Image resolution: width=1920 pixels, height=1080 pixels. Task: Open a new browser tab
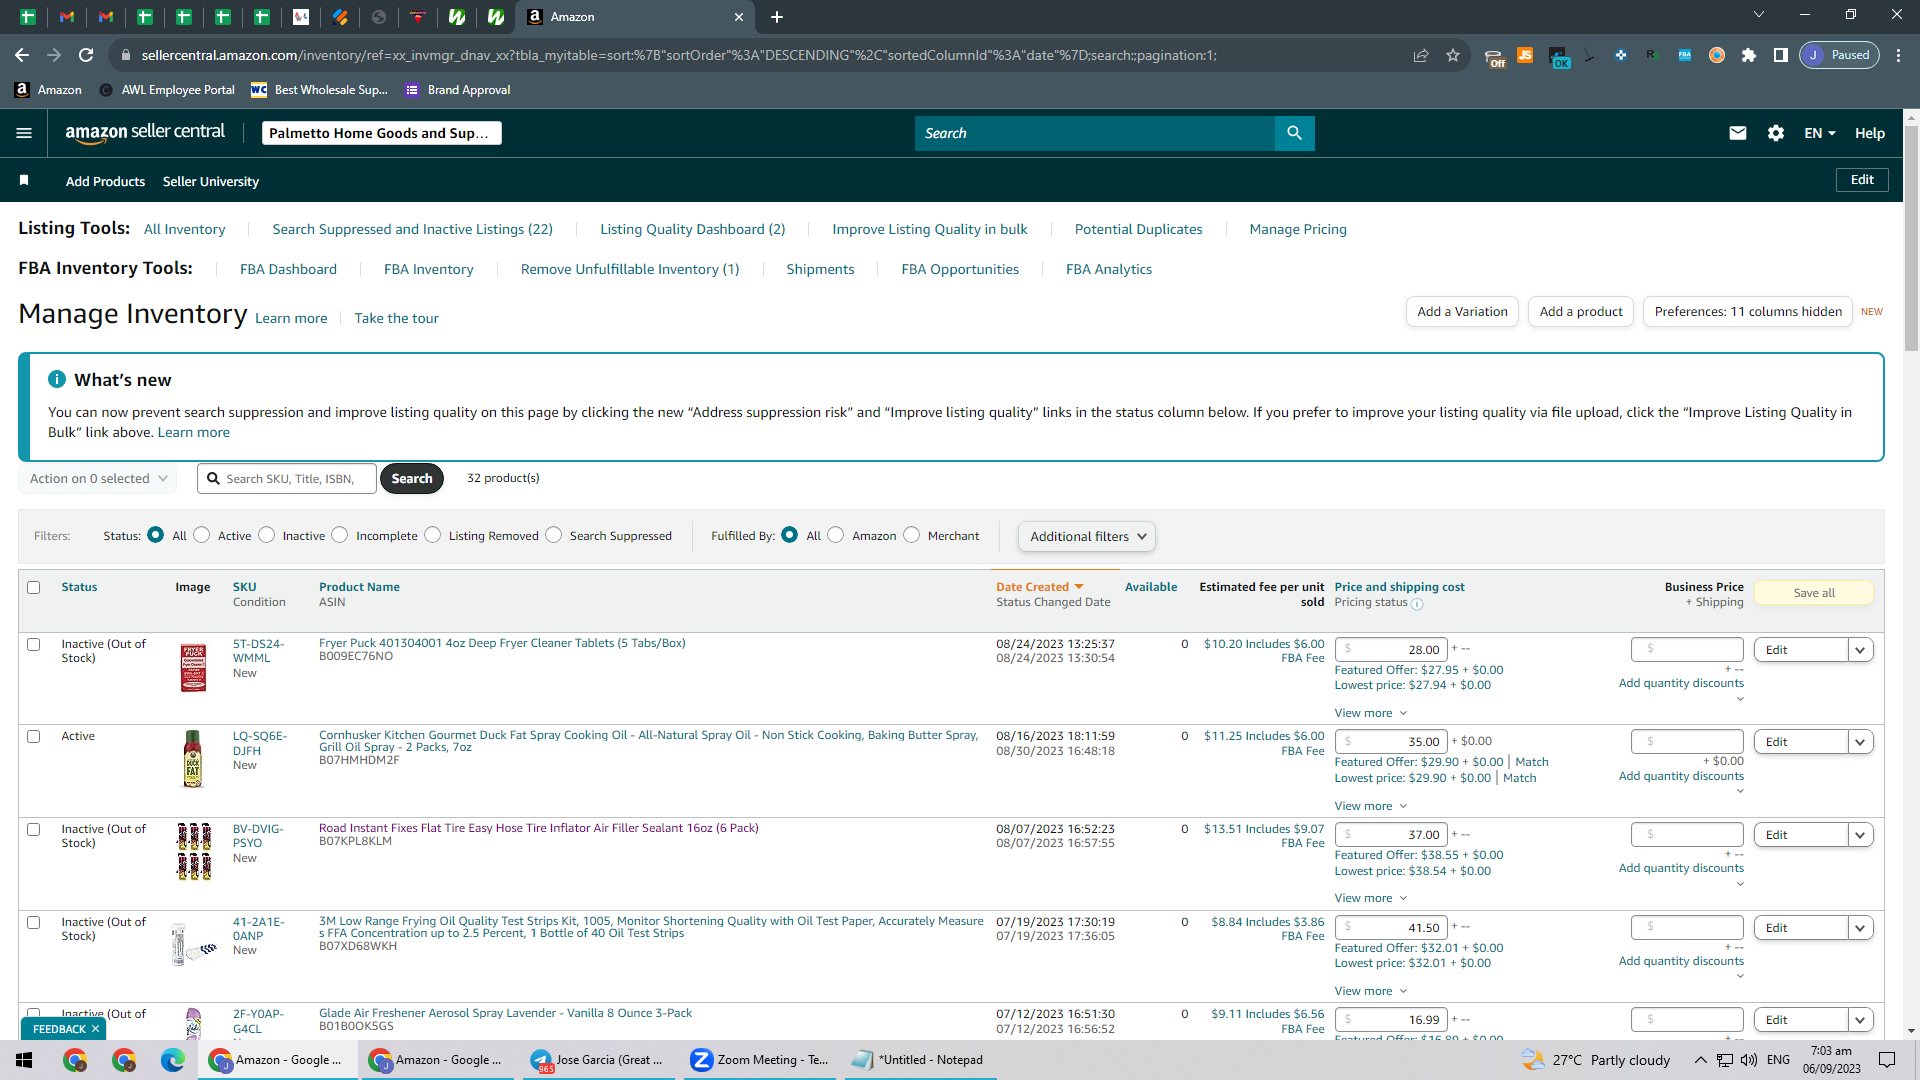tap(777, 17)
